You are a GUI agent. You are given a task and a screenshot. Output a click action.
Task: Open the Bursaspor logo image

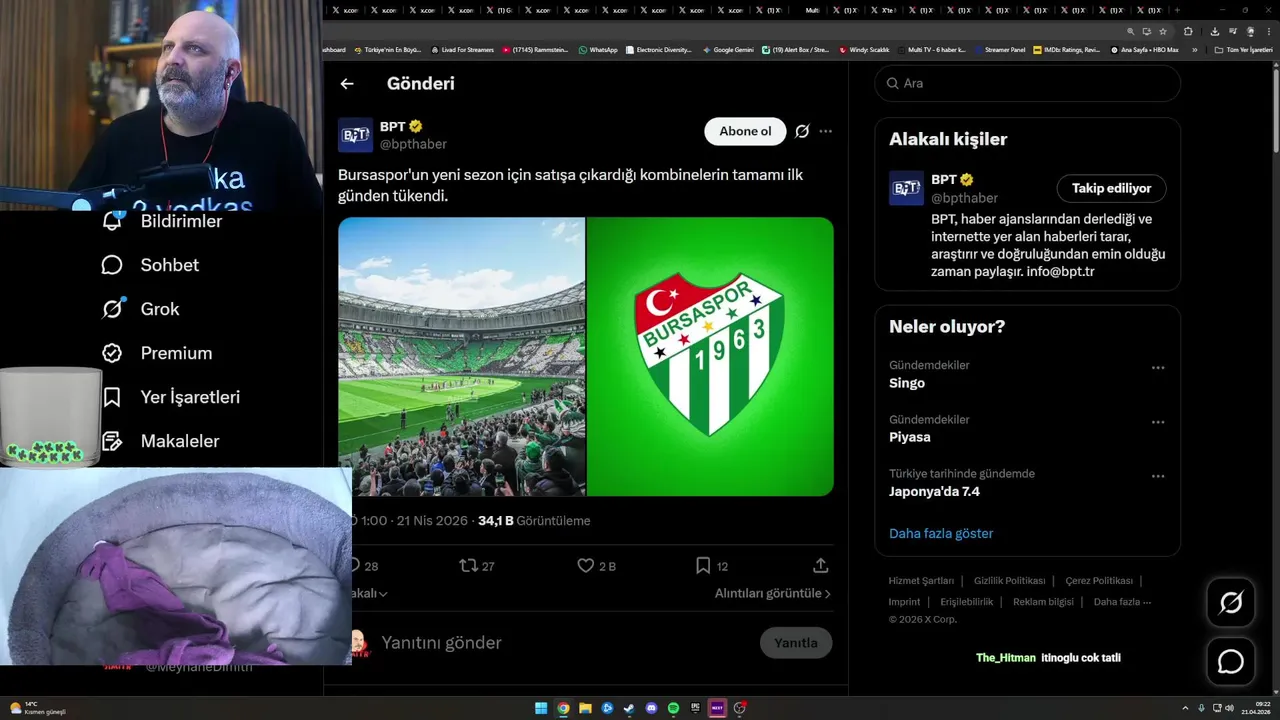(x=710, y=356)
